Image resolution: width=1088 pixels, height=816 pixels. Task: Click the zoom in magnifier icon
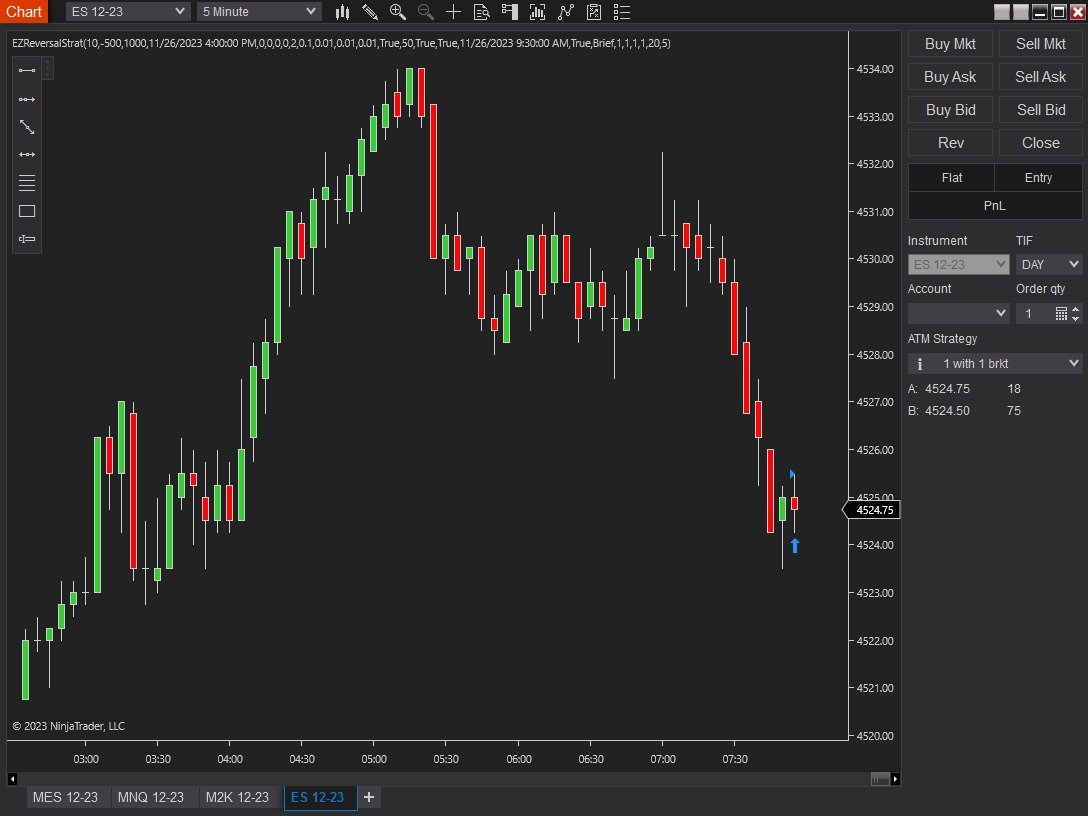pyautogui.click(x=398, y=12)
